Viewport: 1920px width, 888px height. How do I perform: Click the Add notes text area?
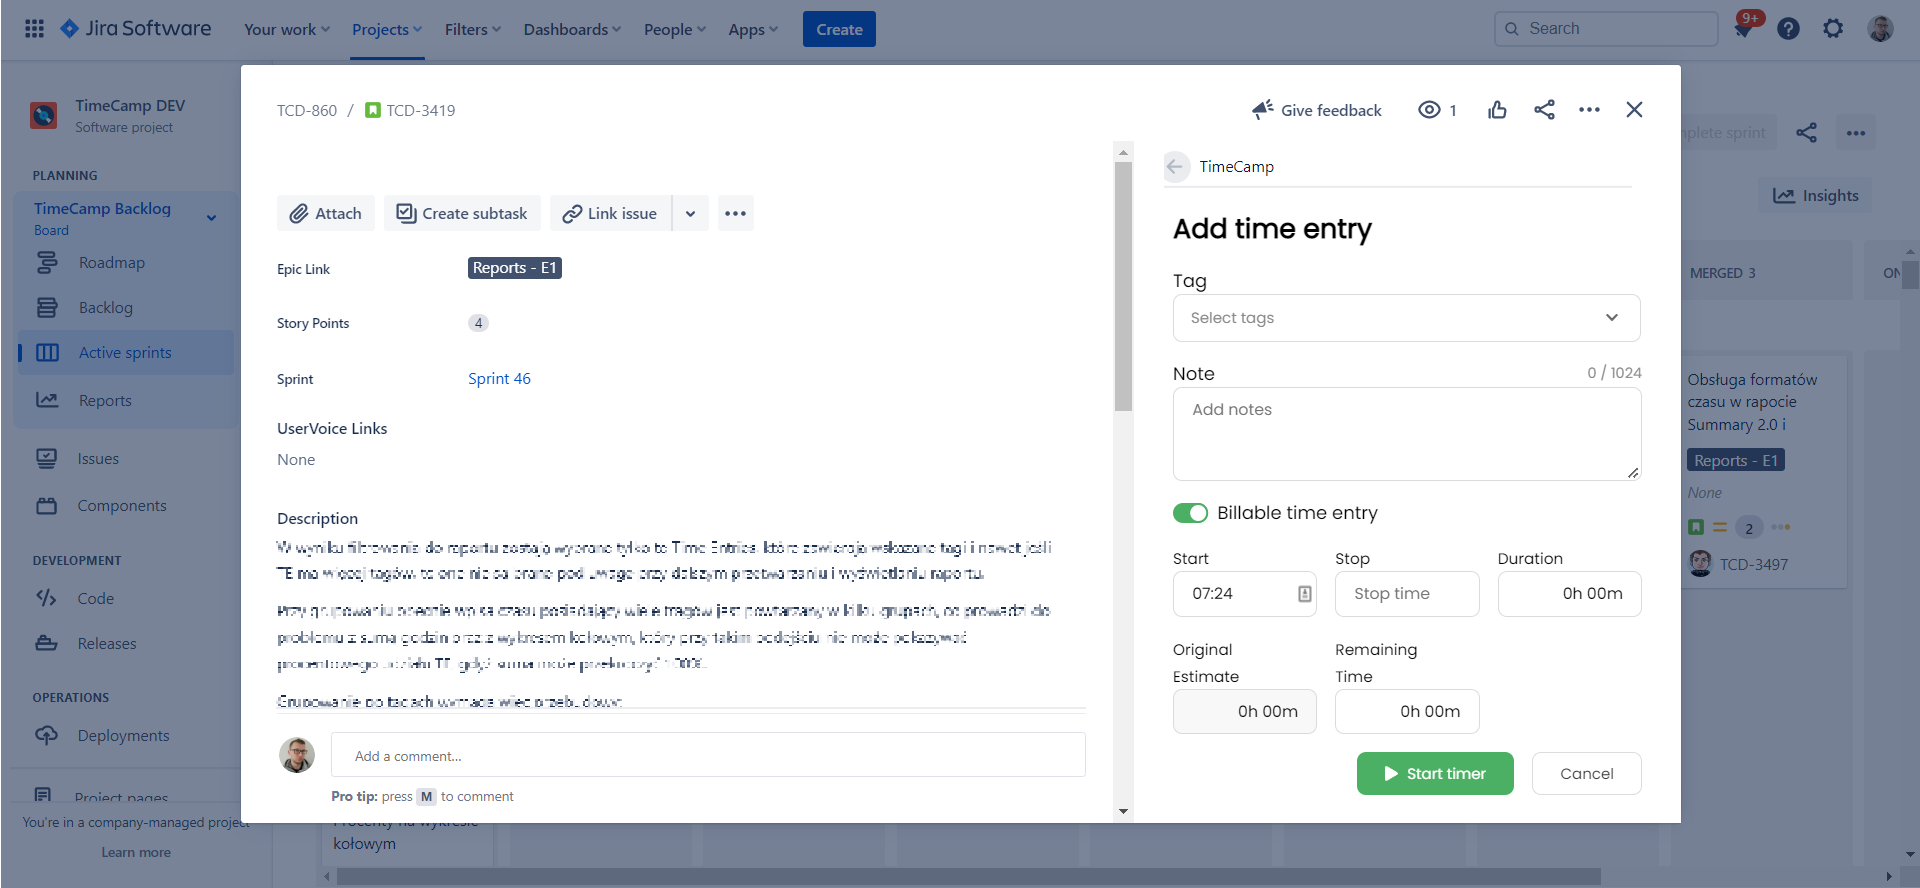pos(1406,434)
